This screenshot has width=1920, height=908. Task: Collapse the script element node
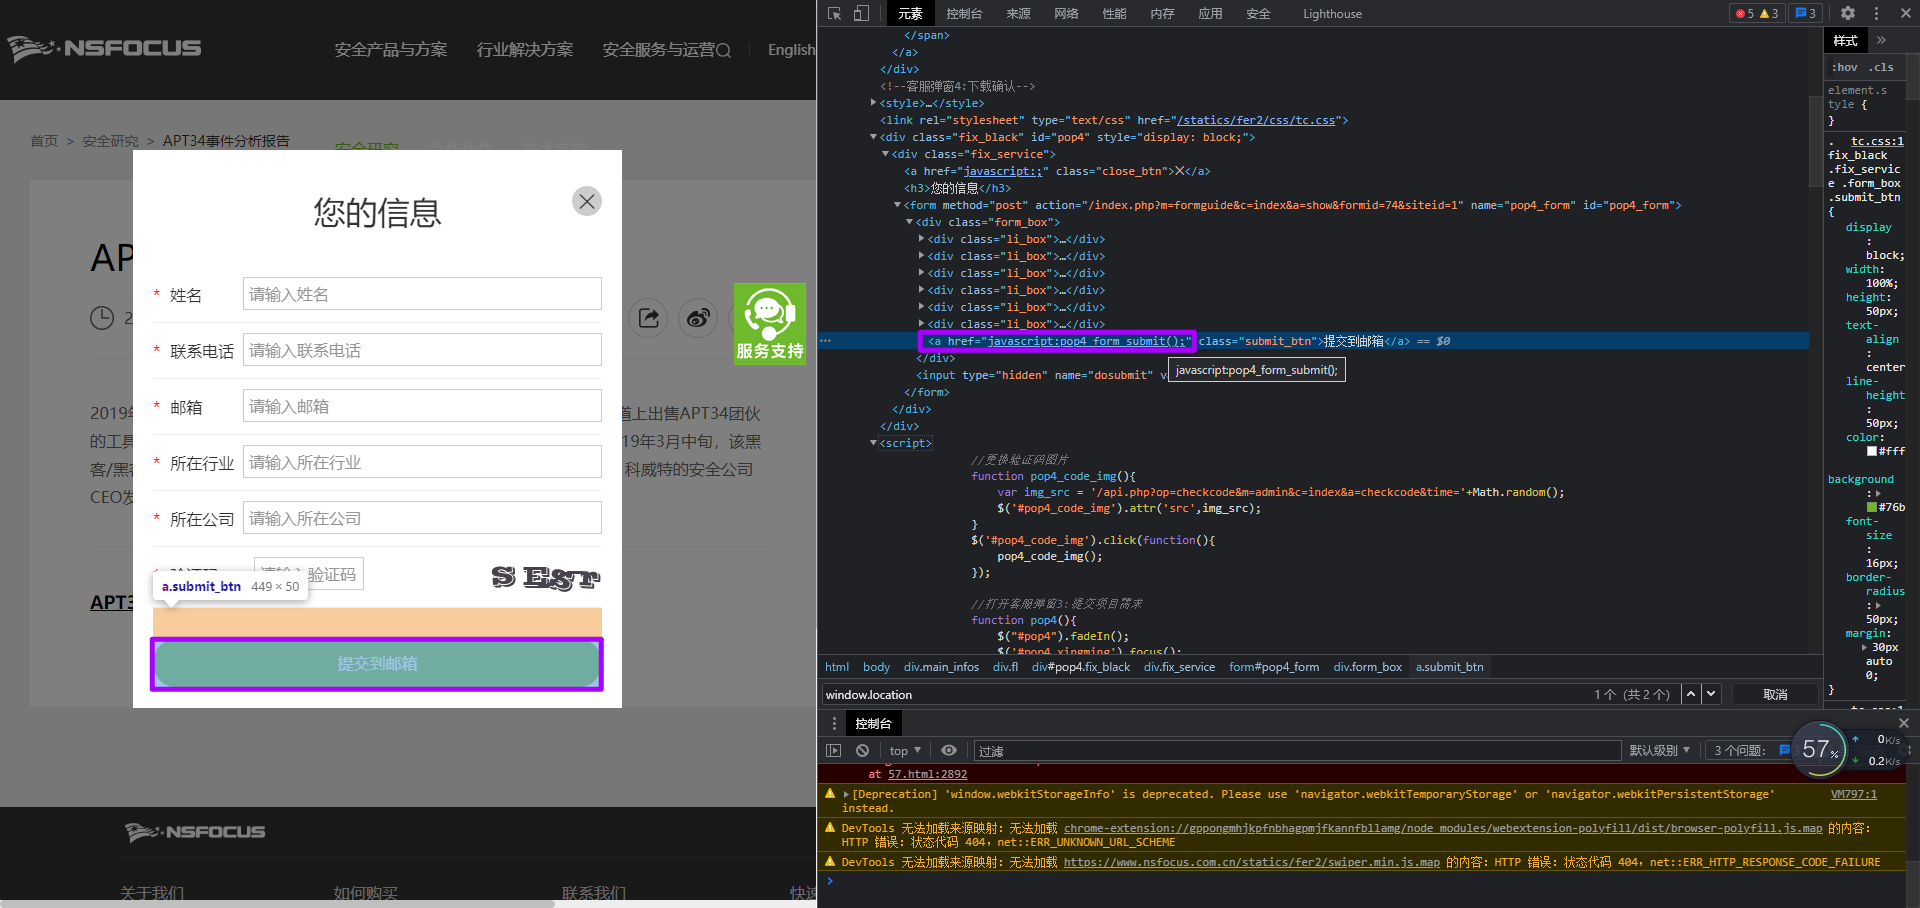coord(874,443)
